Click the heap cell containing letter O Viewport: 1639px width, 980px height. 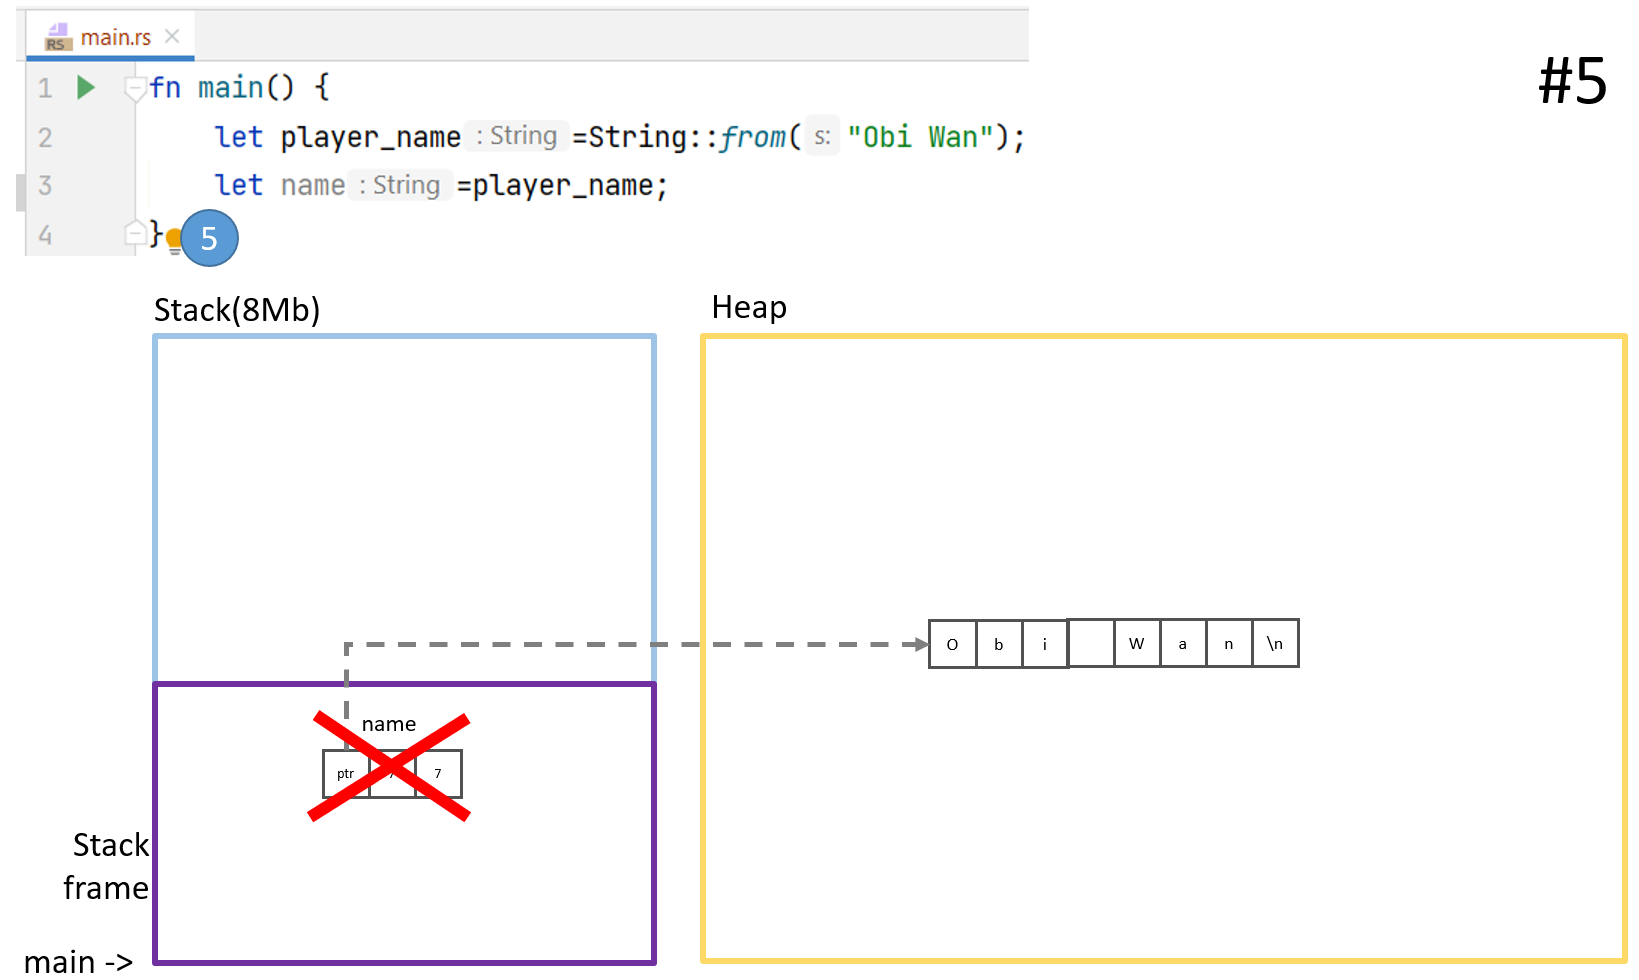952,644
